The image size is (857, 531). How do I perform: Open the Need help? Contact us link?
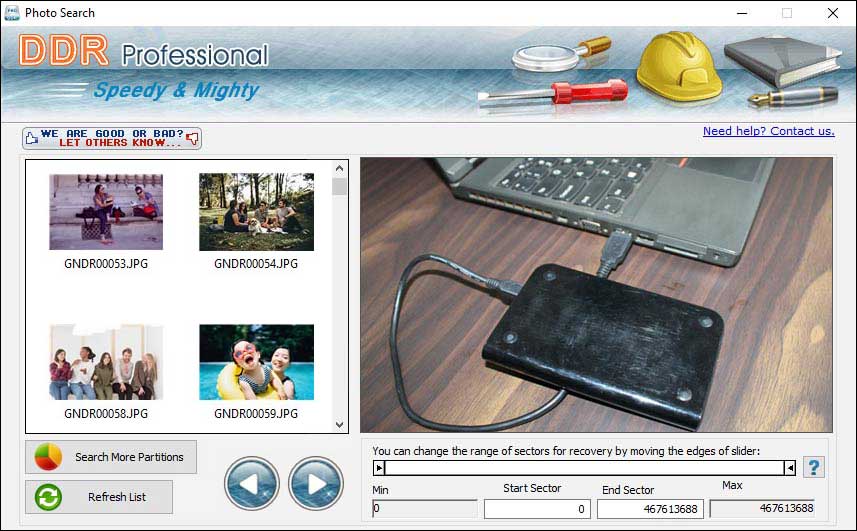click(x=768, y=131)
